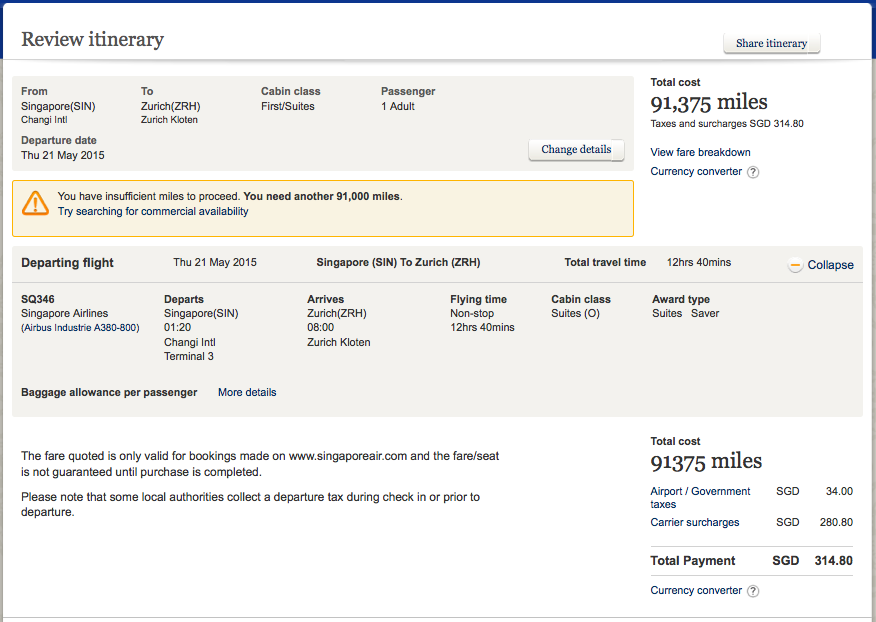The width and height of the screenshot is (876, 622).
Task: Click the Baggage allowance per passenger label
Action: 109,392
